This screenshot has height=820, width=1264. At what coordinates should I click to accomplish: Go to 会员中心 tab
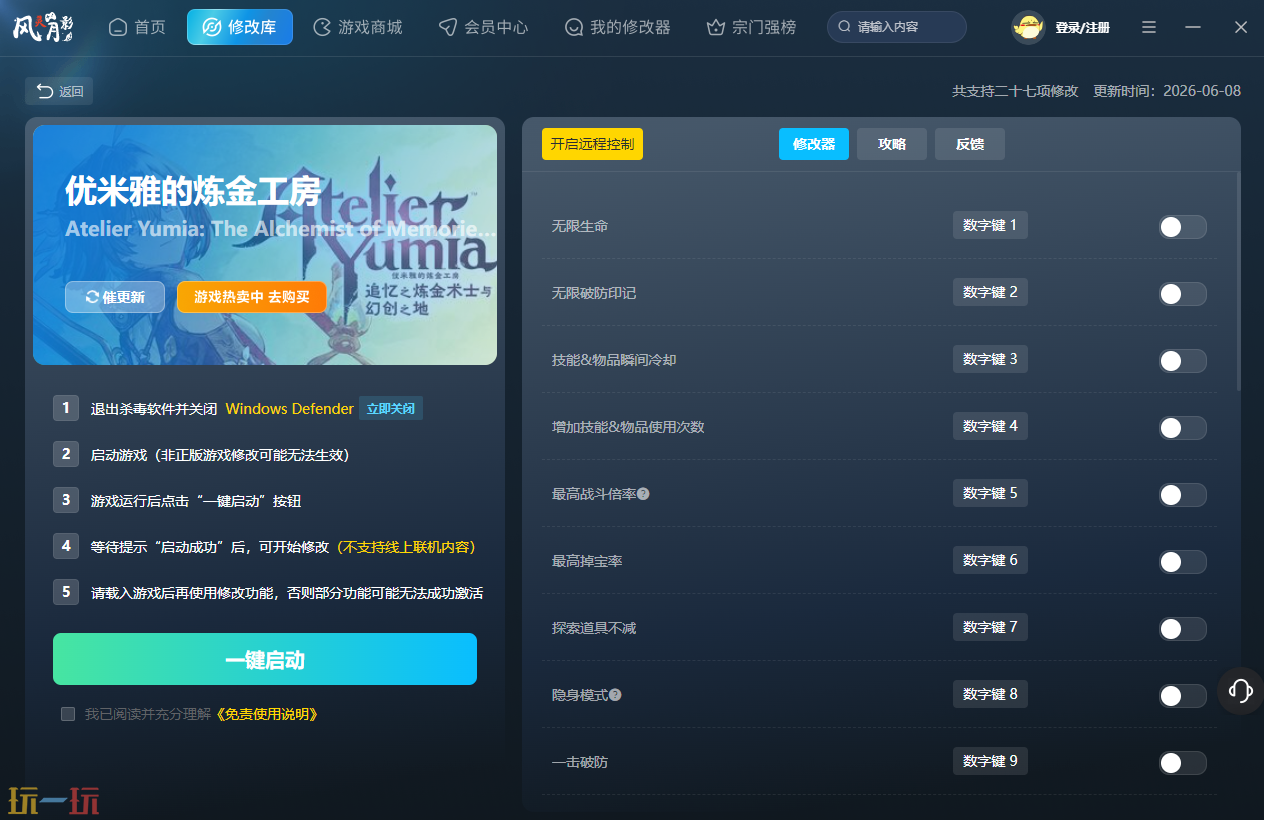tap(483, 27)
